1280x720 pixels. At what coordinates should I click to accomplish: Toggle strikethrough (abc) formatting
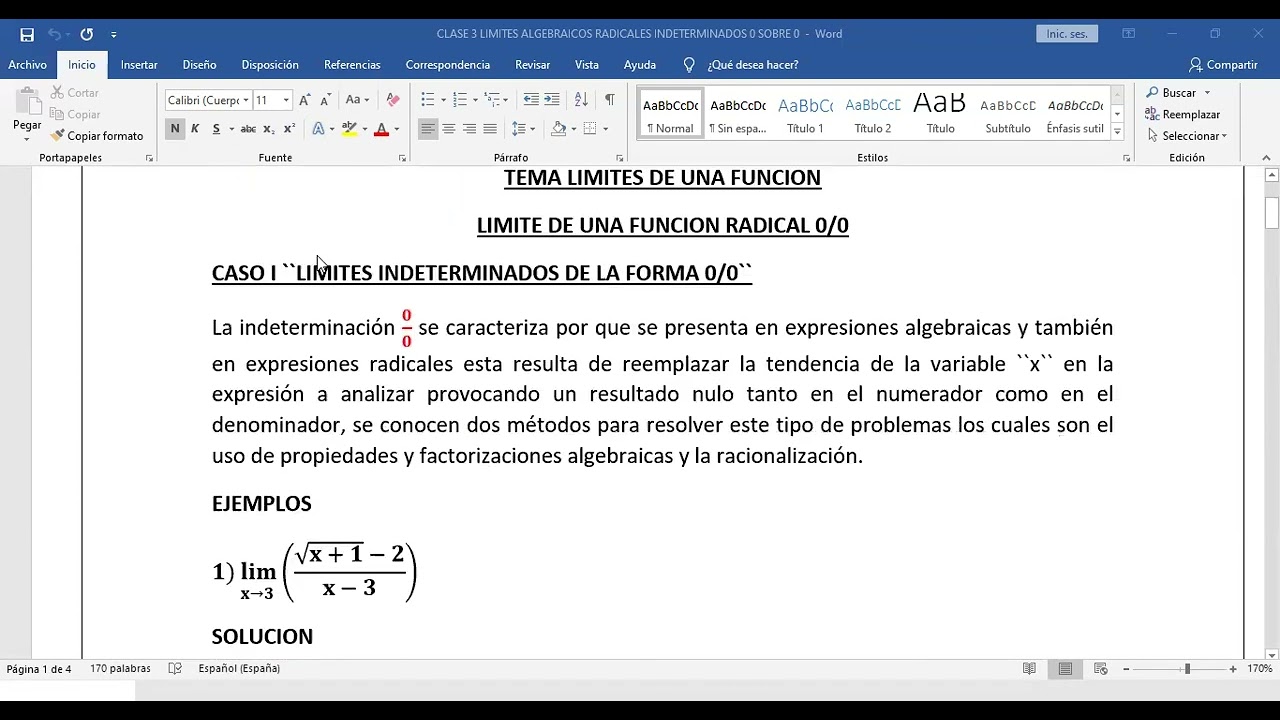point(248,129)
